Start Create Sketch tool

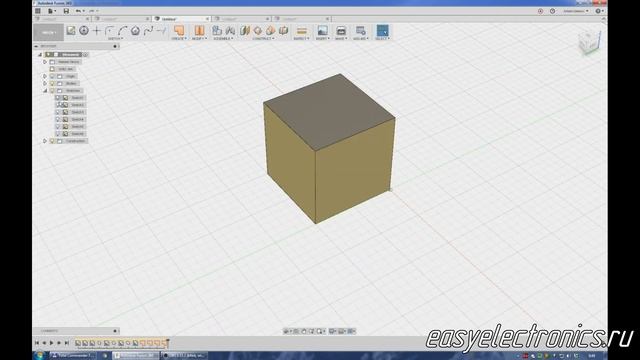point(71,31)
